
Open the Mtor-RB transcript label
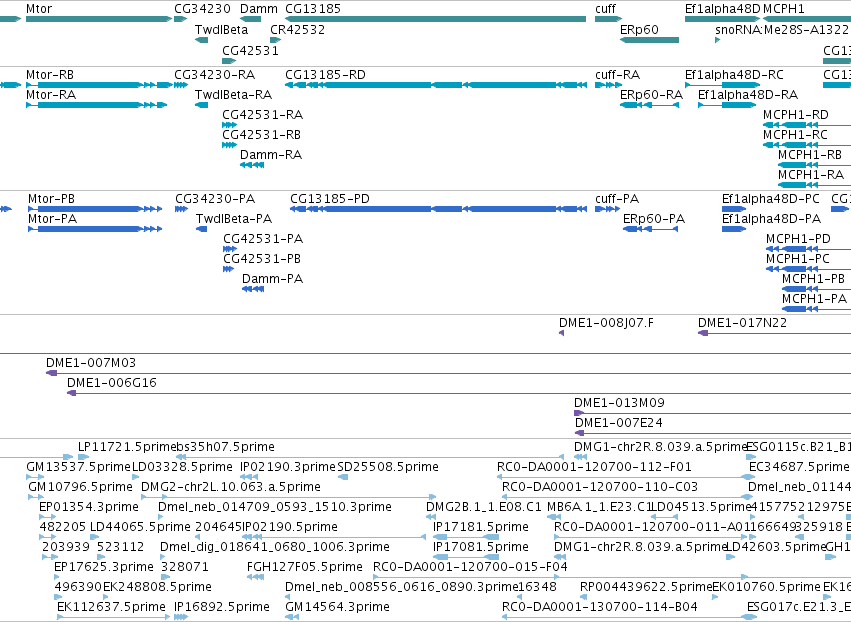point(50,74)
